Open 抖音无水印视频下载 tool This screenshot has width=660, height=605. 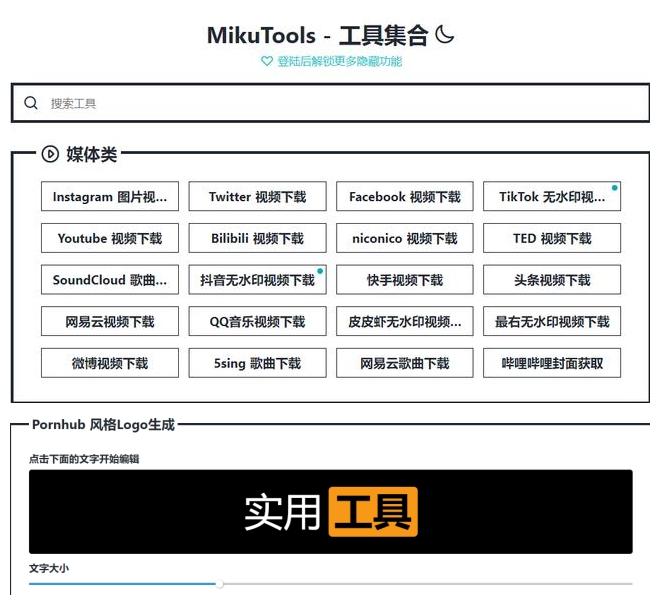pyautogui.click(x=258, y=280)
